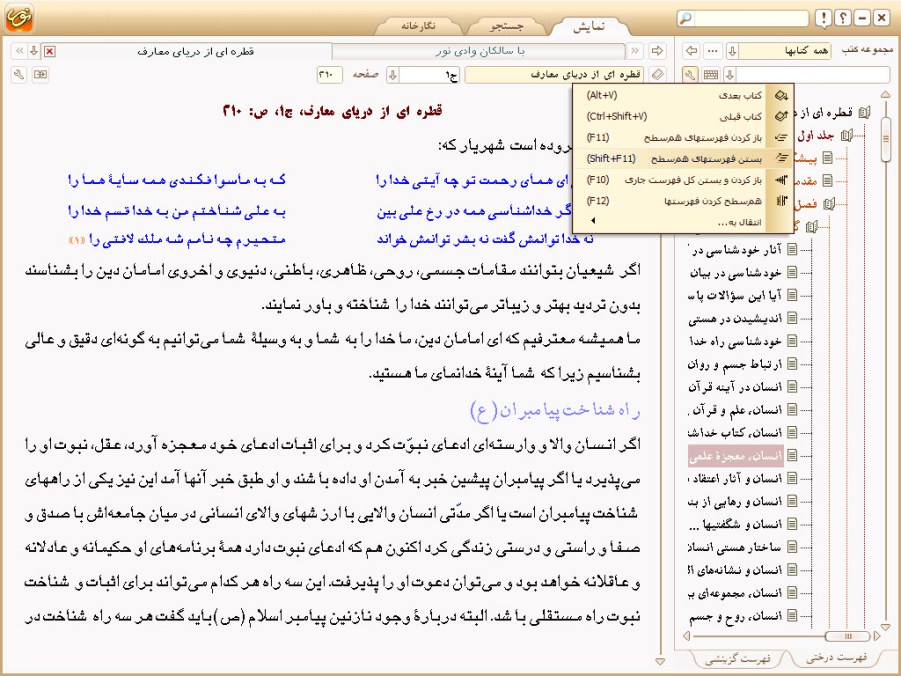
Task: Select the tree item «خود شناسی در بیان»
Action: pos(736,273)
